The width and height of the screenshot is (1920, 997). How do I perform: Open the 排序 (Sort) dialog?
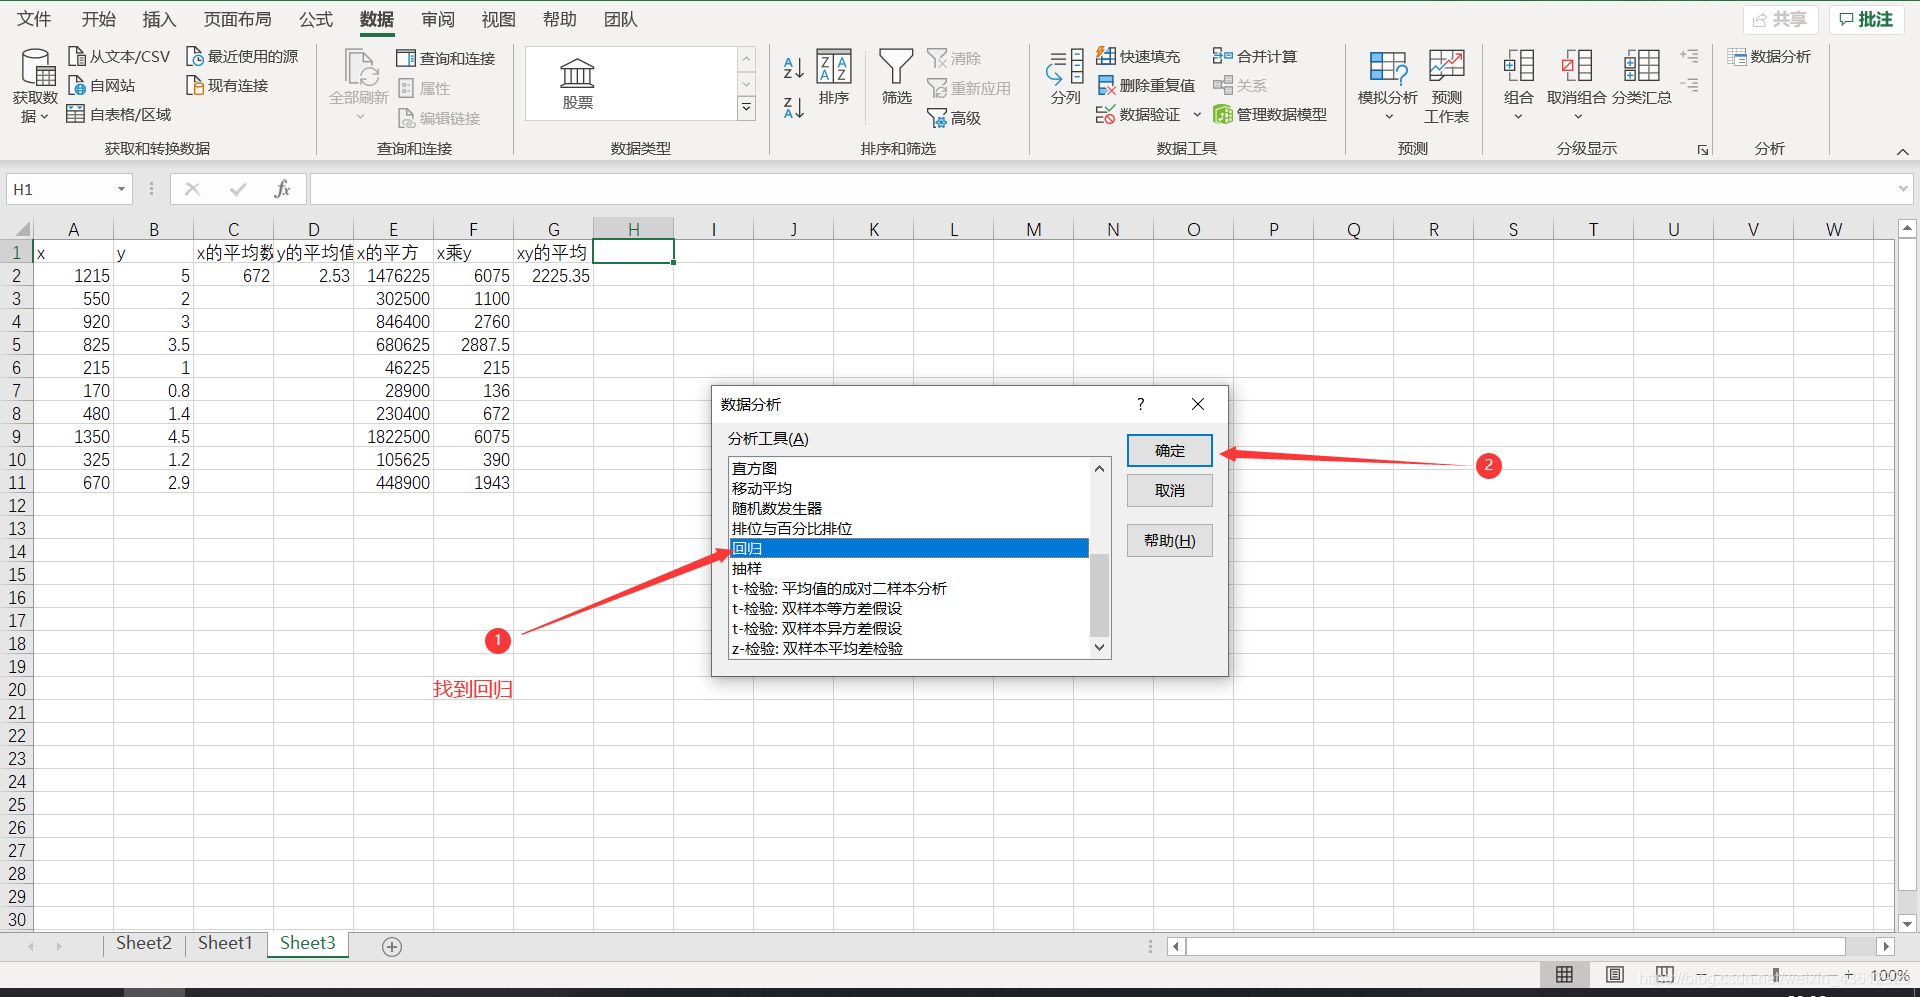coord(834,78)
